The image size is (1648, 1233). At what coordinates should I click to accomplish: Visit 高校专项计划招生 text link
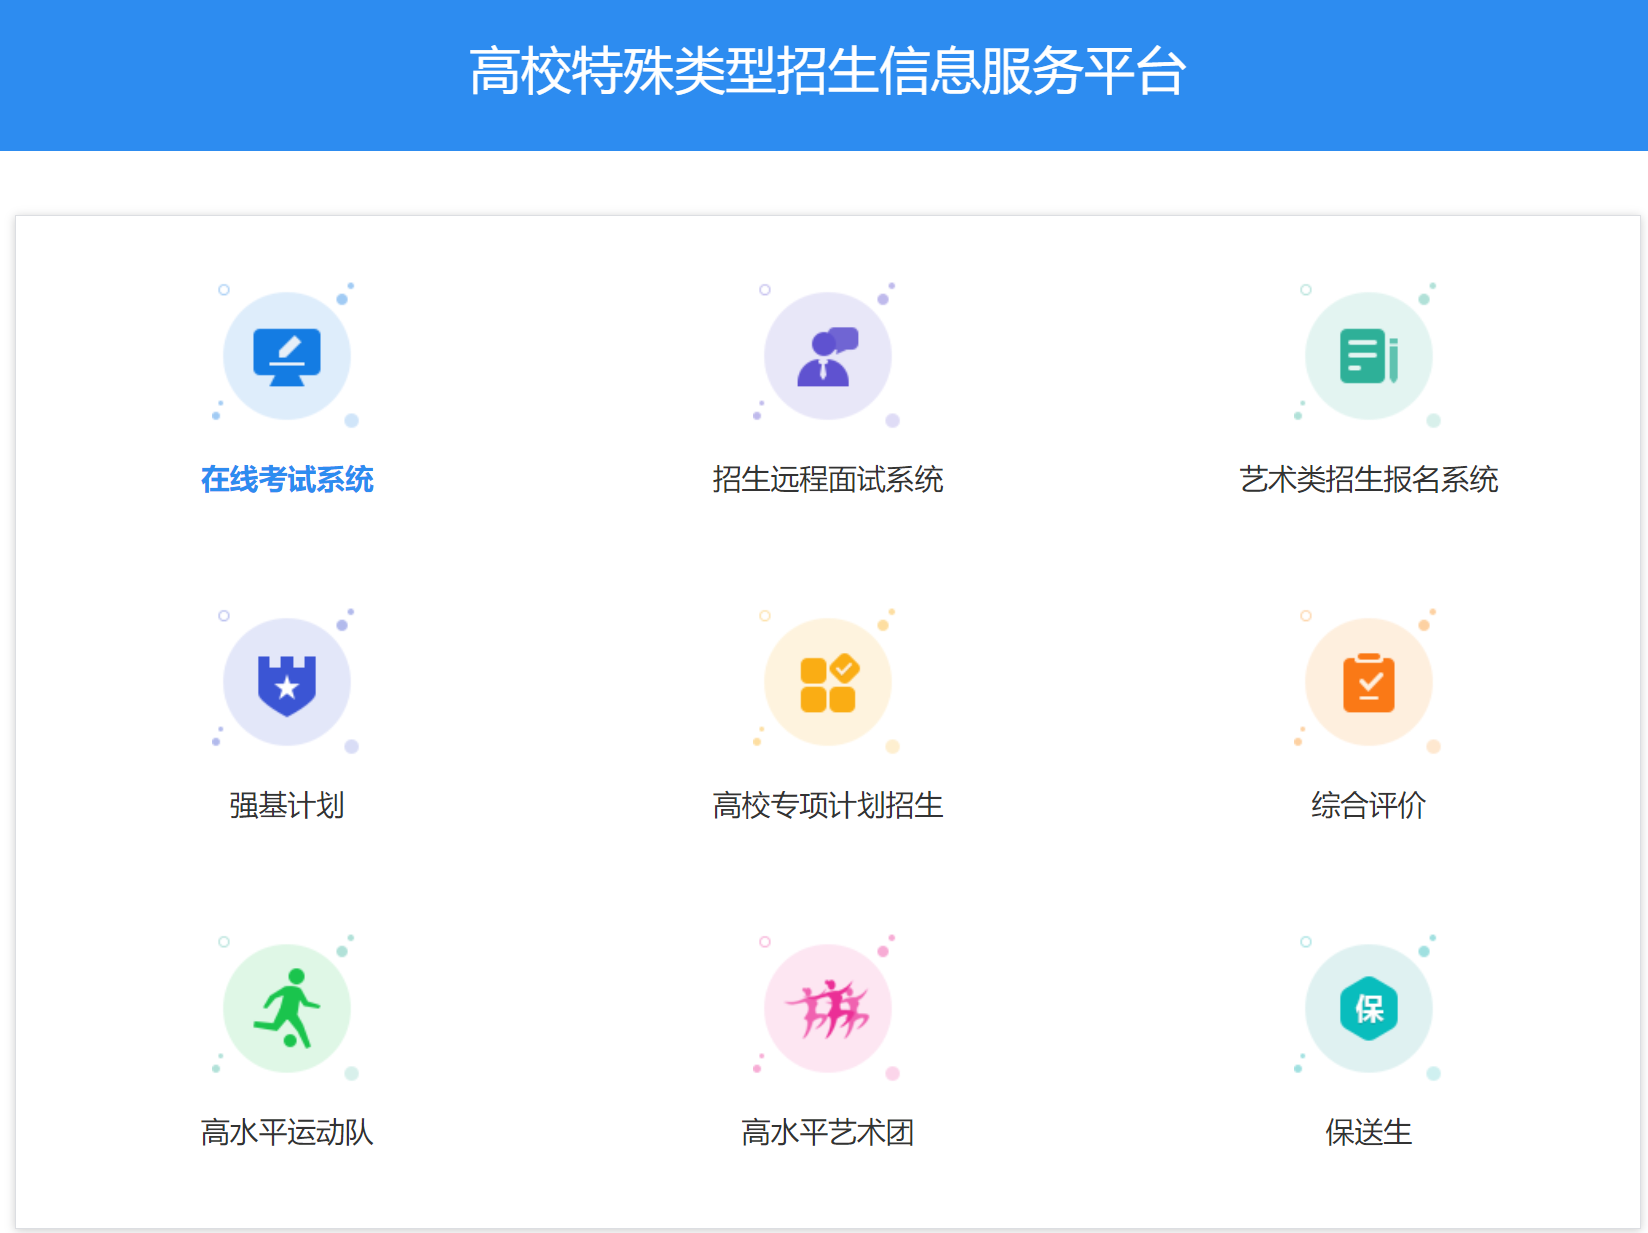828,805
